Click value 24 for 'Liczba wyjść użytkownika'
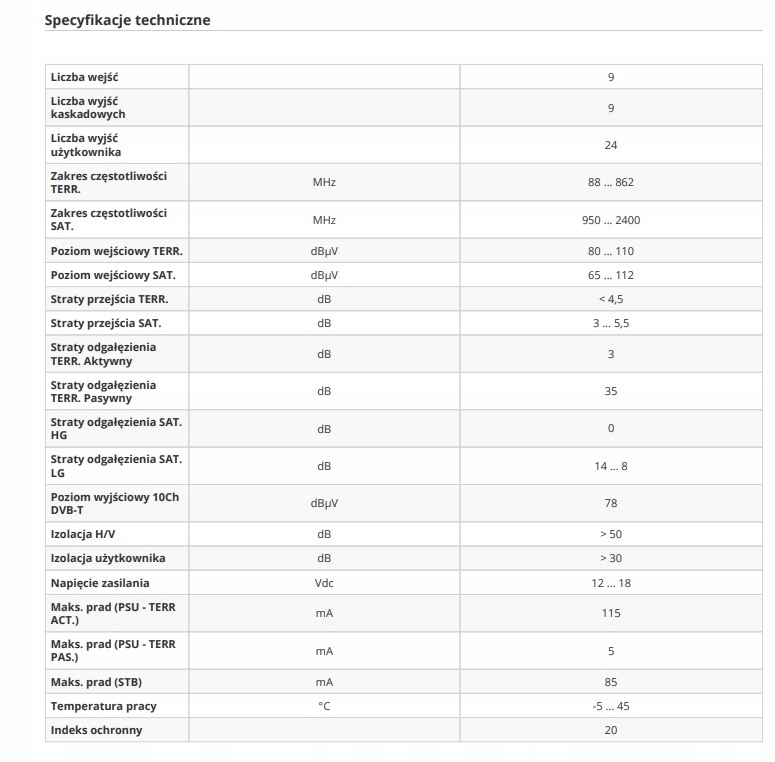Viewport: 775px width, 762px height. [611, 145]
